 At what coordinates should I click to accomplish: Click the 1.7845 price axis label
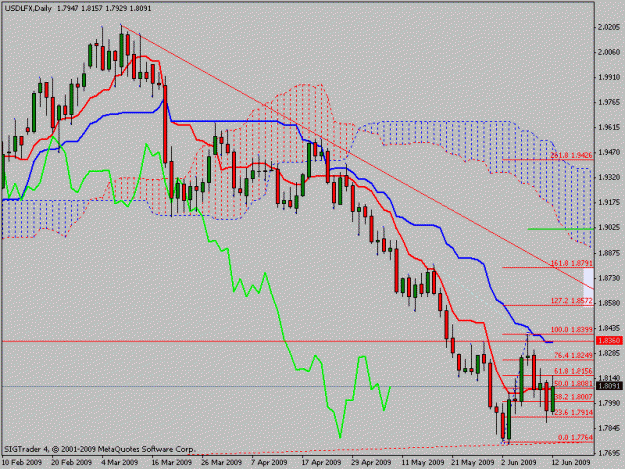pyautogui.click(x=609, y=428)
